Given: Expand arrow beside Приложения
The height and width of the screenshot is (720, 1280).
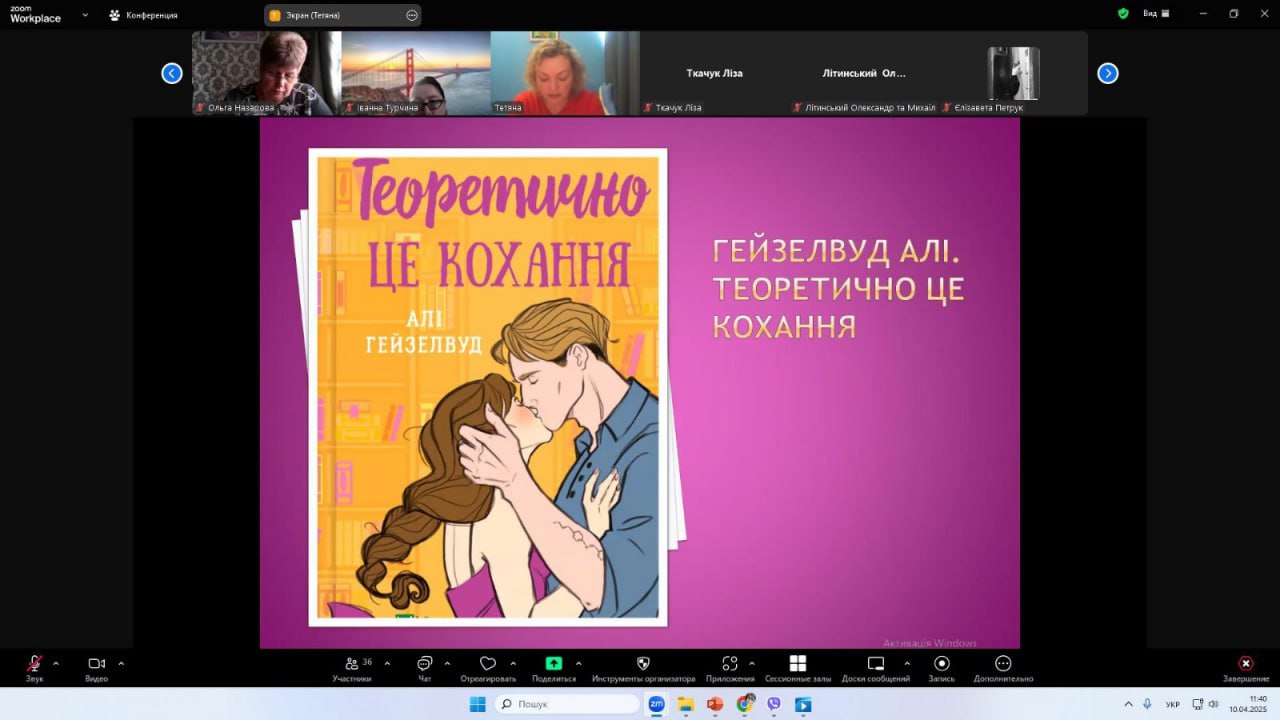Looking at the screenshot, I should [x=752, y=663].
